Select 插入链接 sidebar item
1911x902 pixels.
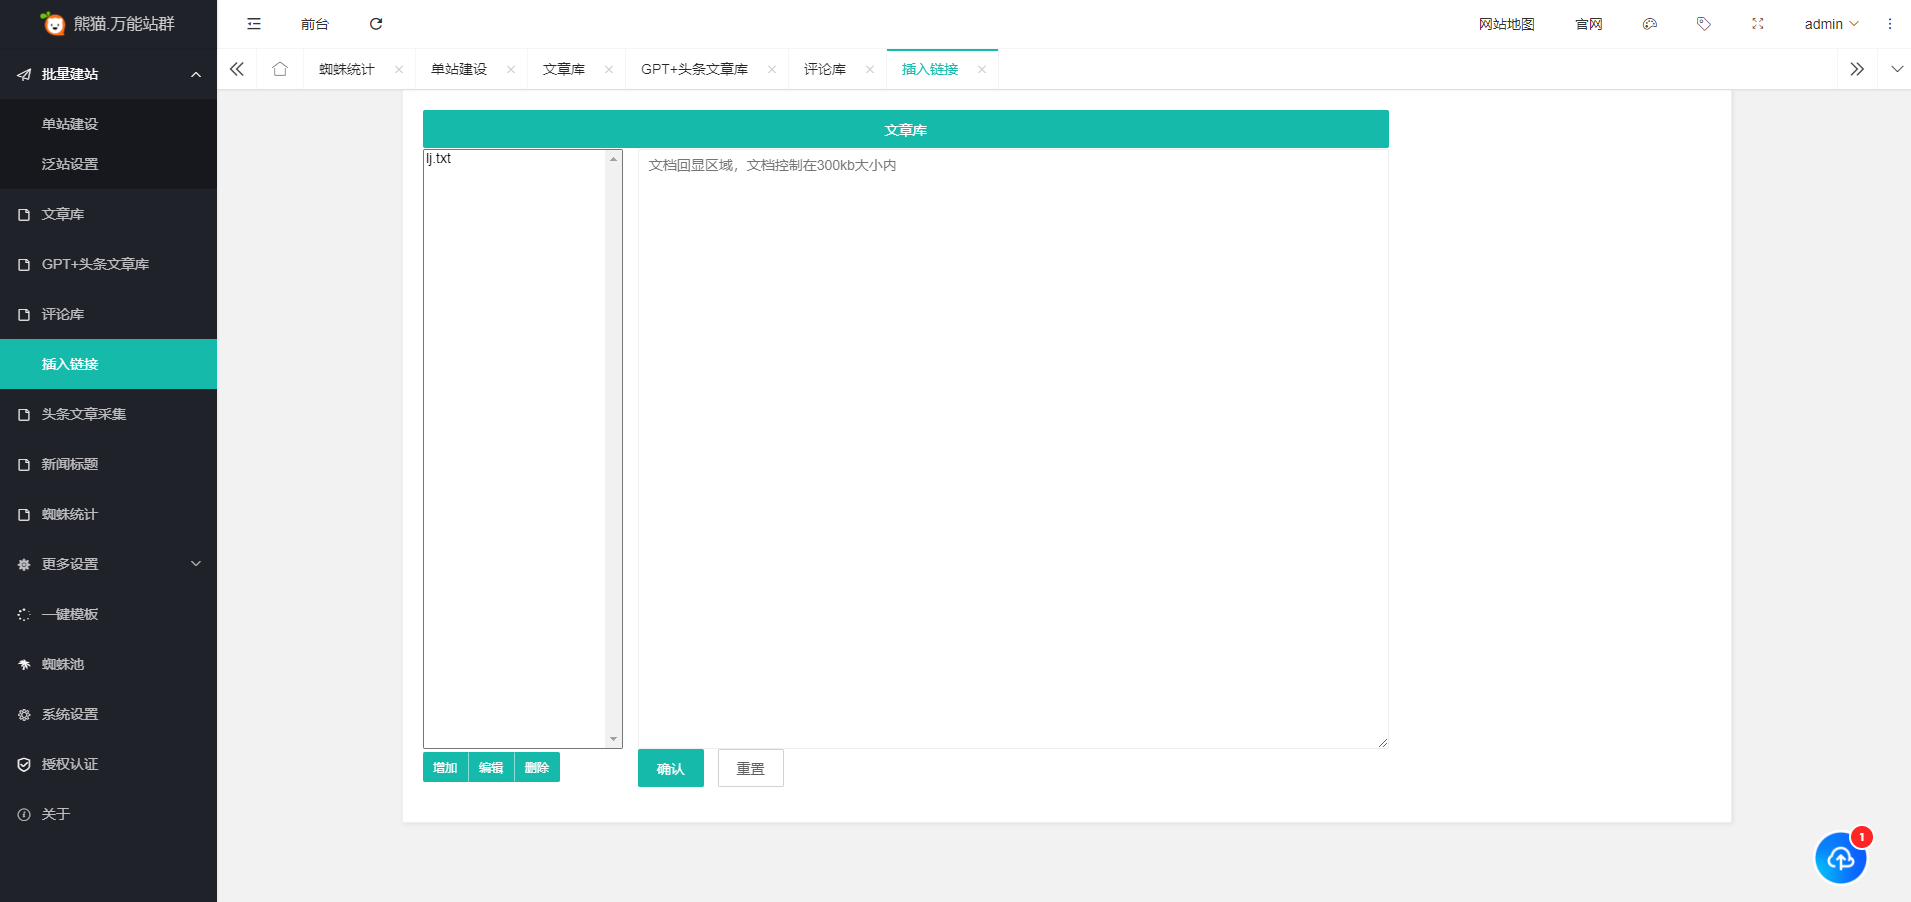pos(108,364)
